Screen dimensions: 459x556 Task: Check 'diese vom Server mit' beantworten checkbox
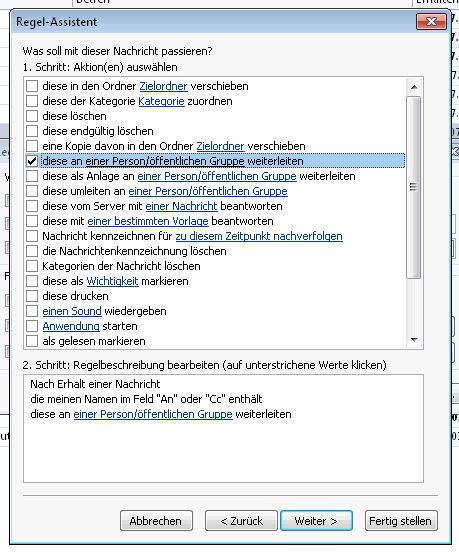pyautogui.click(x=32, y=206)
